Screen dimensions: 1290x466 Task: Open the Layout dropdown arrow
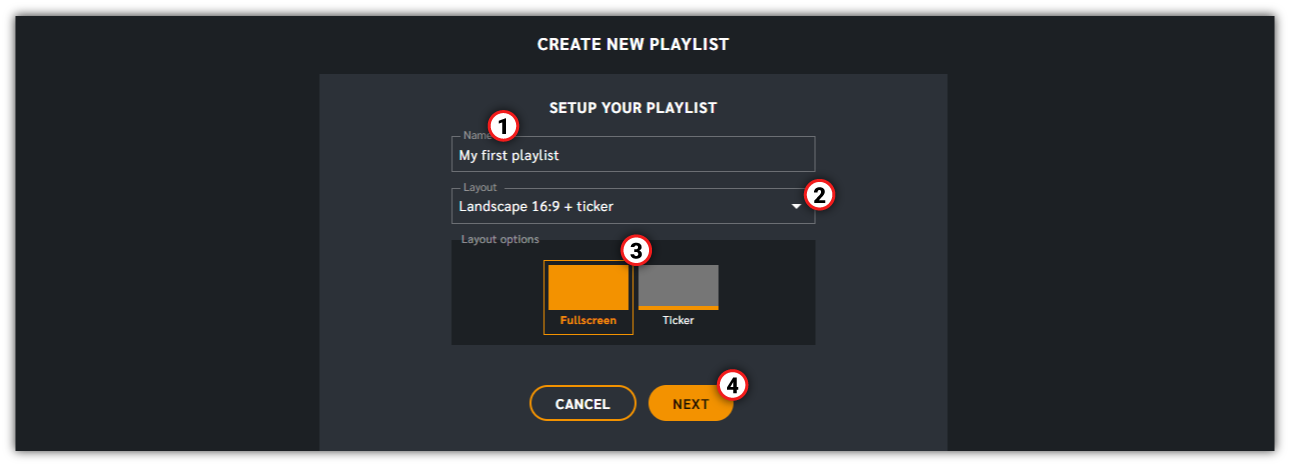click(797, 207)
